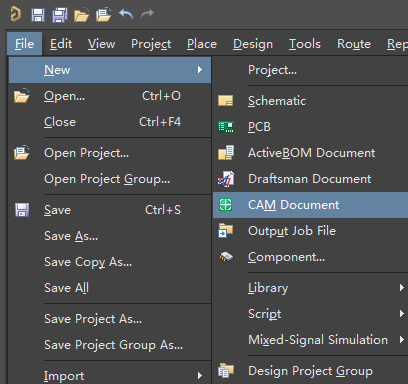Choose Open... from the File menu
The width and height of the screenshot is (408, 384).
tap(110, 96)
